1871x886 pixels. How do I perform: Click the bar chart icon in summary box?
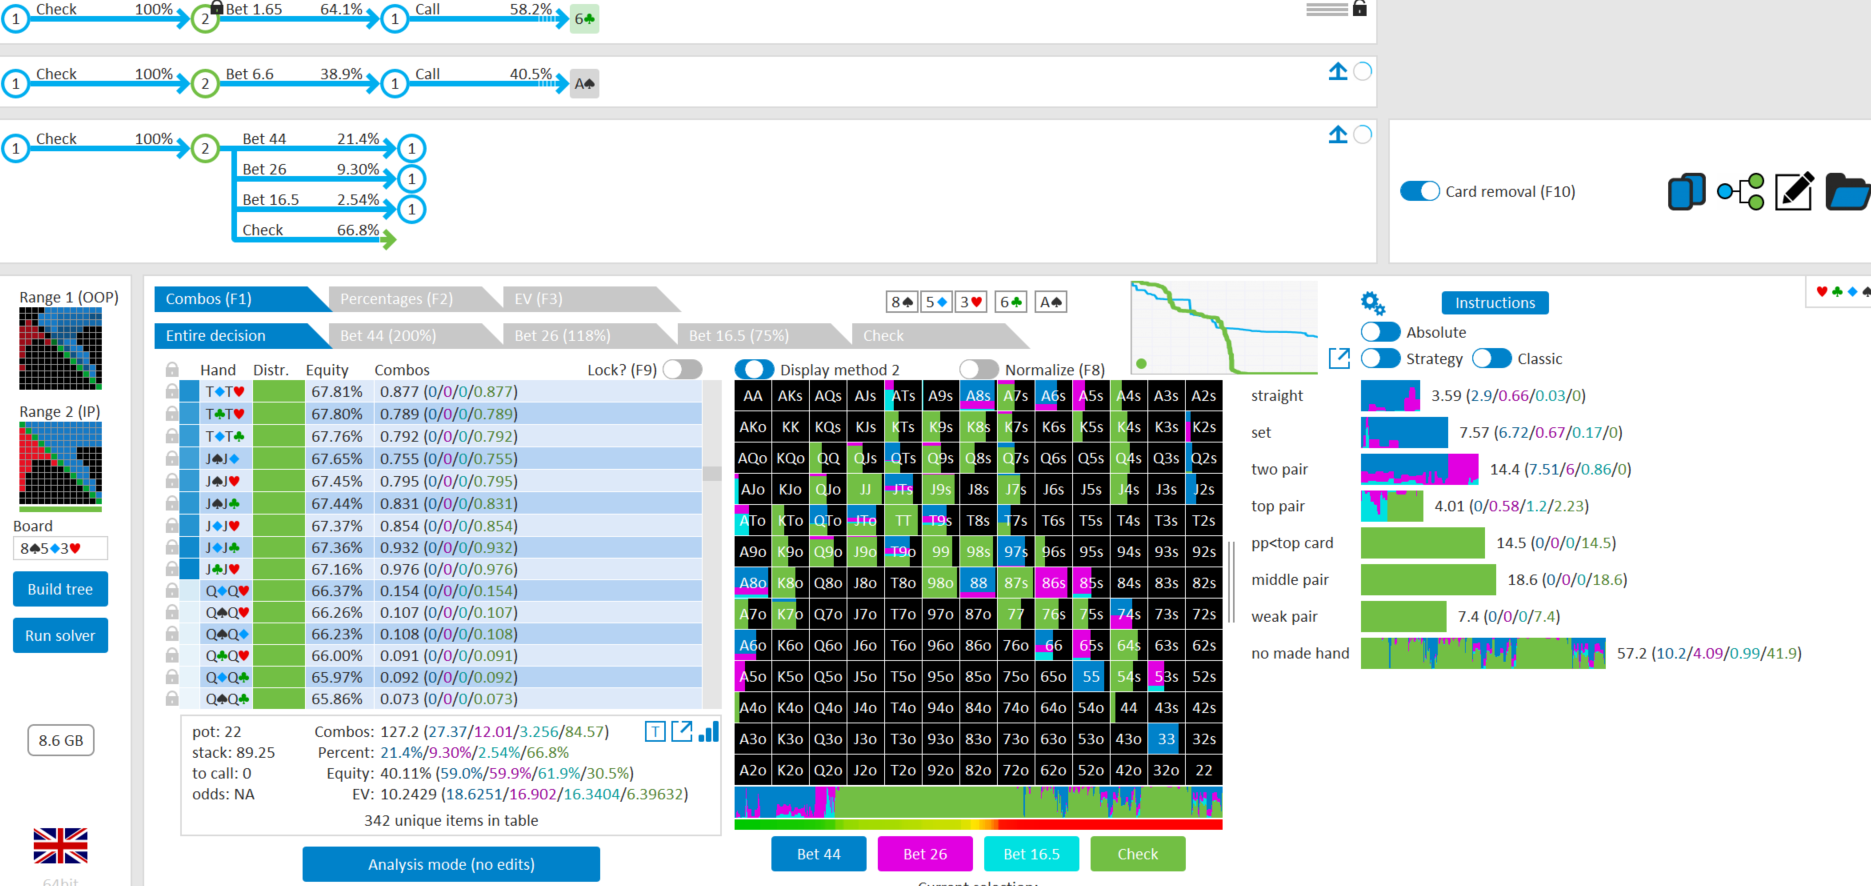point(708,731)
